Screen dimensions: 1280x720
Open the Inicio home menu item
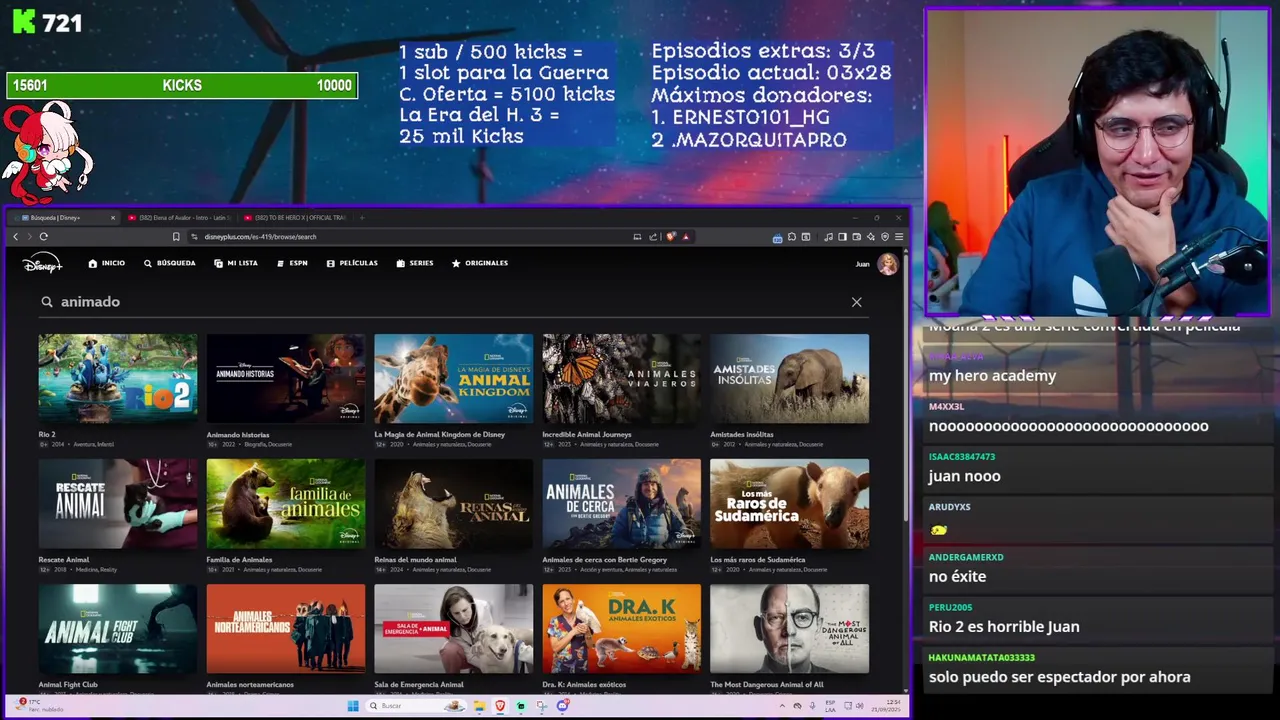click(107, 263)
